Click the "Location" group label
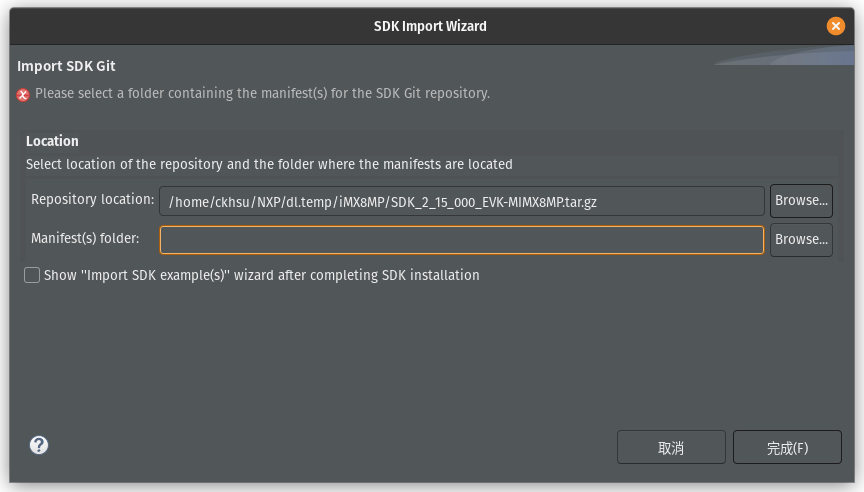This screenshot has width=864, height=492. (x=52, y=141)
